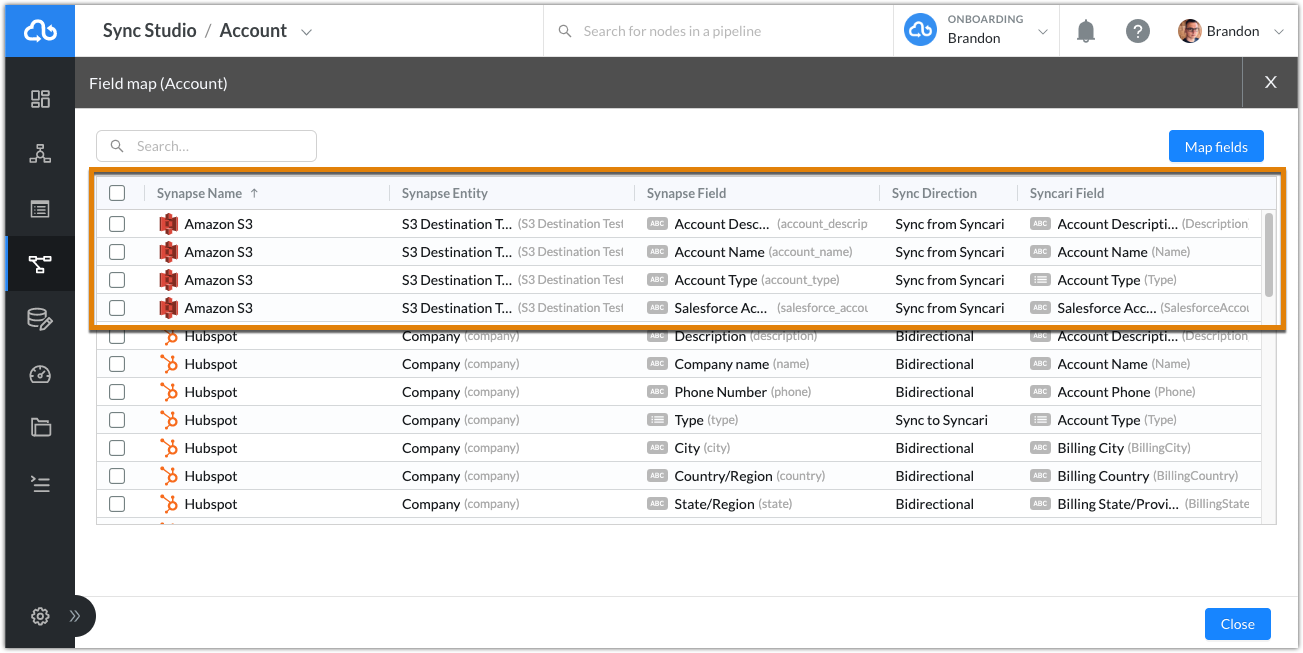Check the Amazon S3 Account Type row checkbox
Image resolution: width=1303 pixels, height=653 pixels.
click(x=117, y=280)
